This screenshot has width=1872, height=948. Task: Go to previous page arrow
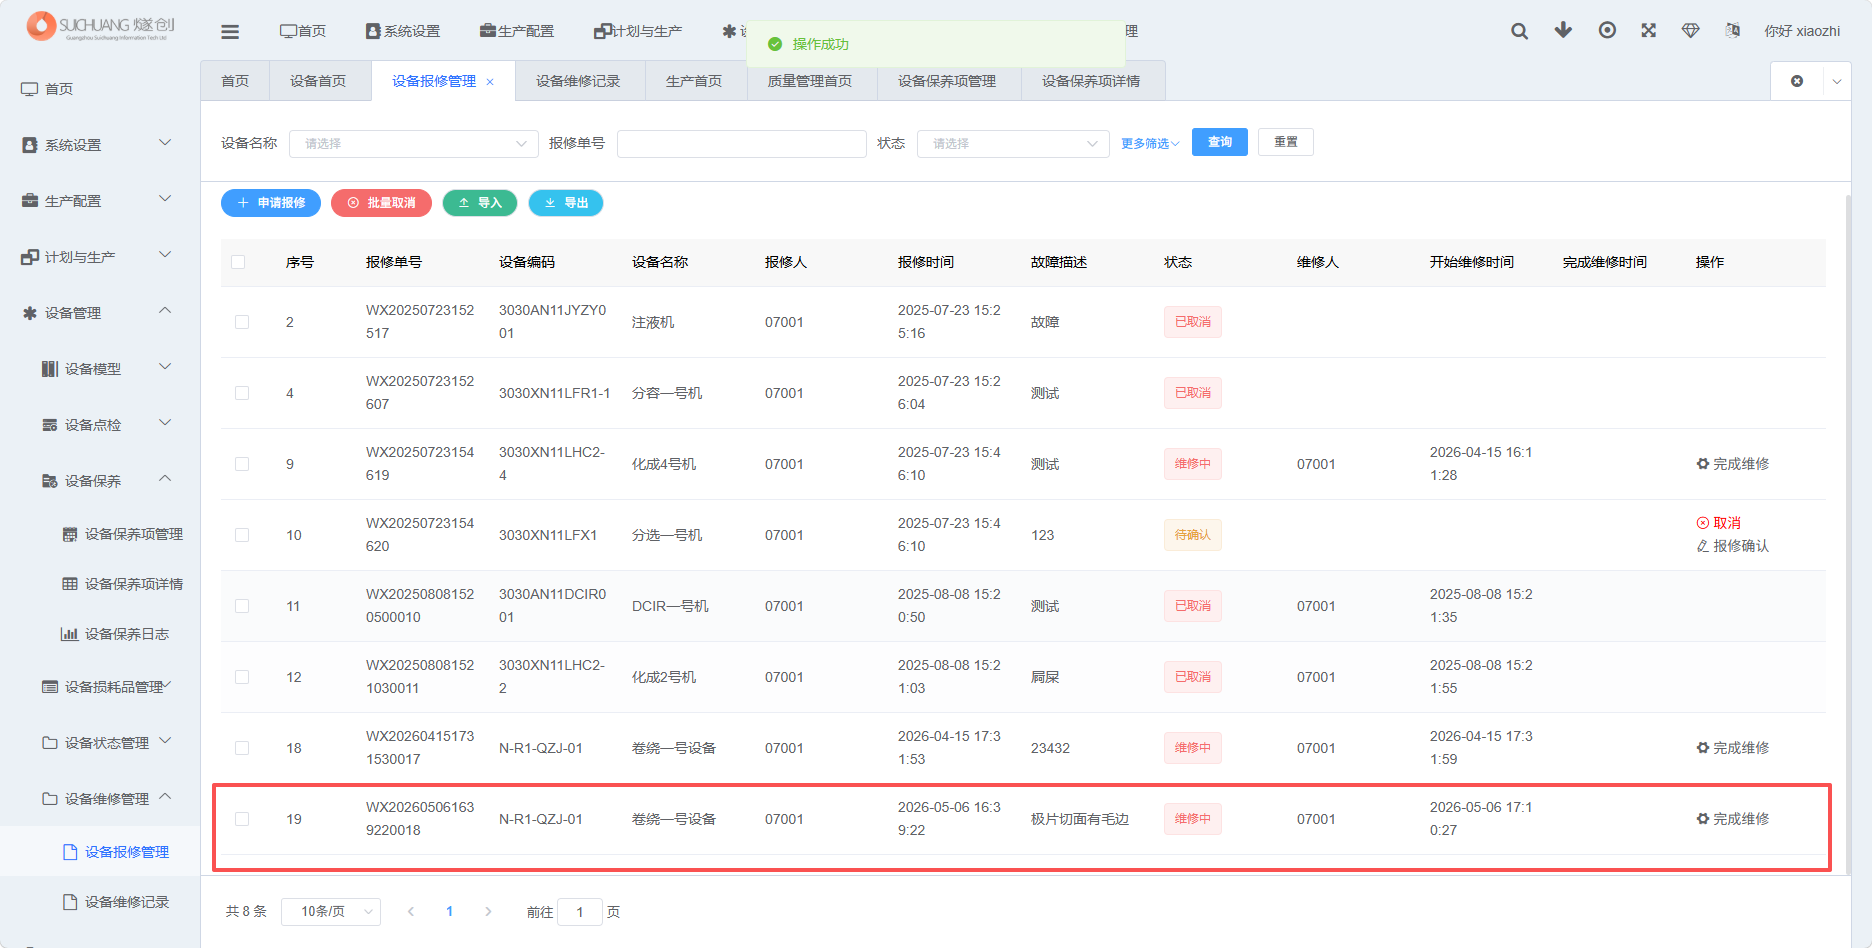coord(411,912)
